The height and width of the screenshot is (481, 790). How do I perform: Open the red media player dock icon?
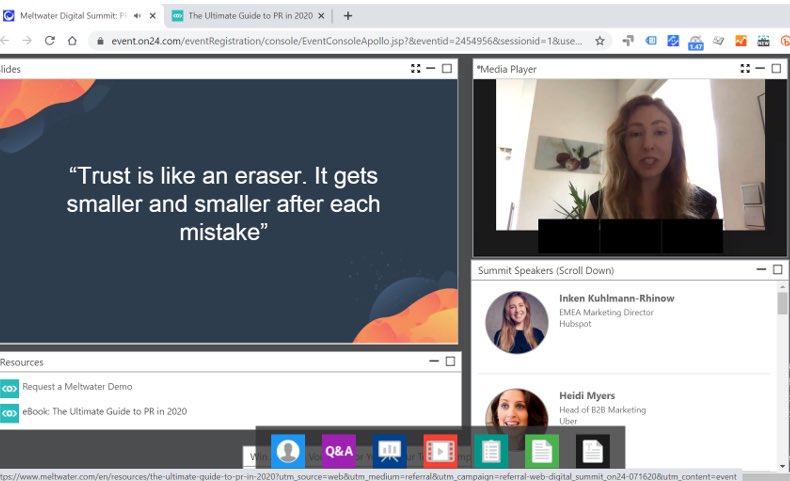pos(440,451)
